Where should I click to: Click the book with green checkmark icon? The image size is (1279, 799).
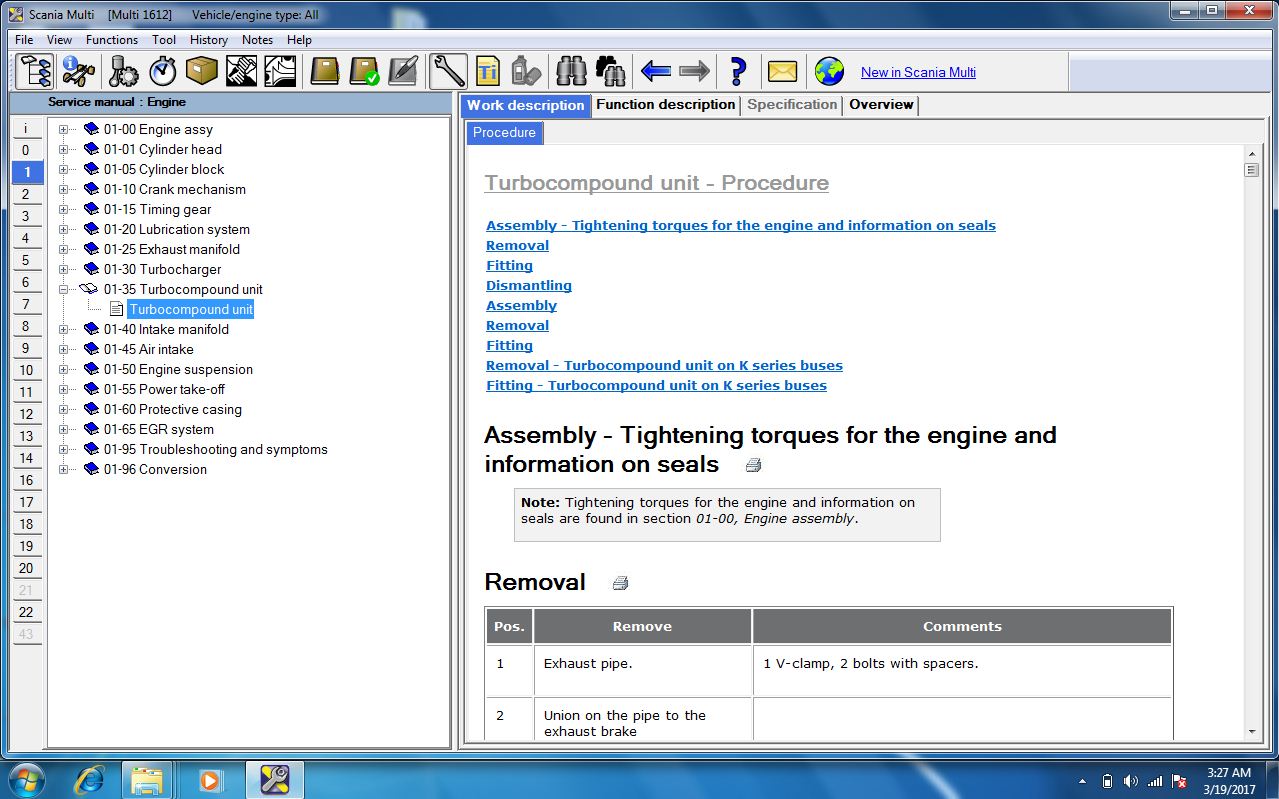point(363,71)
